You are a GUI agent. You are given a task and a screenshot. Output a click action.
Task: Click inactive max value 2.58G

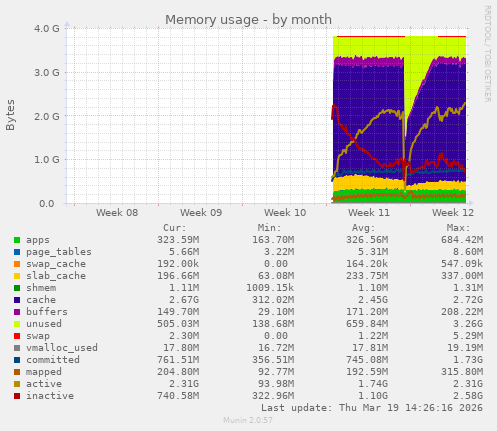(468, 396)
